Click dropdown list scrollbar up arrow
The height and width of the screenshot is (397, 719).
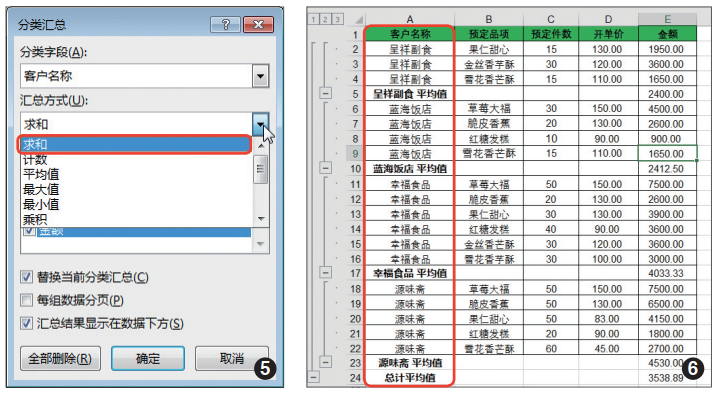[261, 145]
